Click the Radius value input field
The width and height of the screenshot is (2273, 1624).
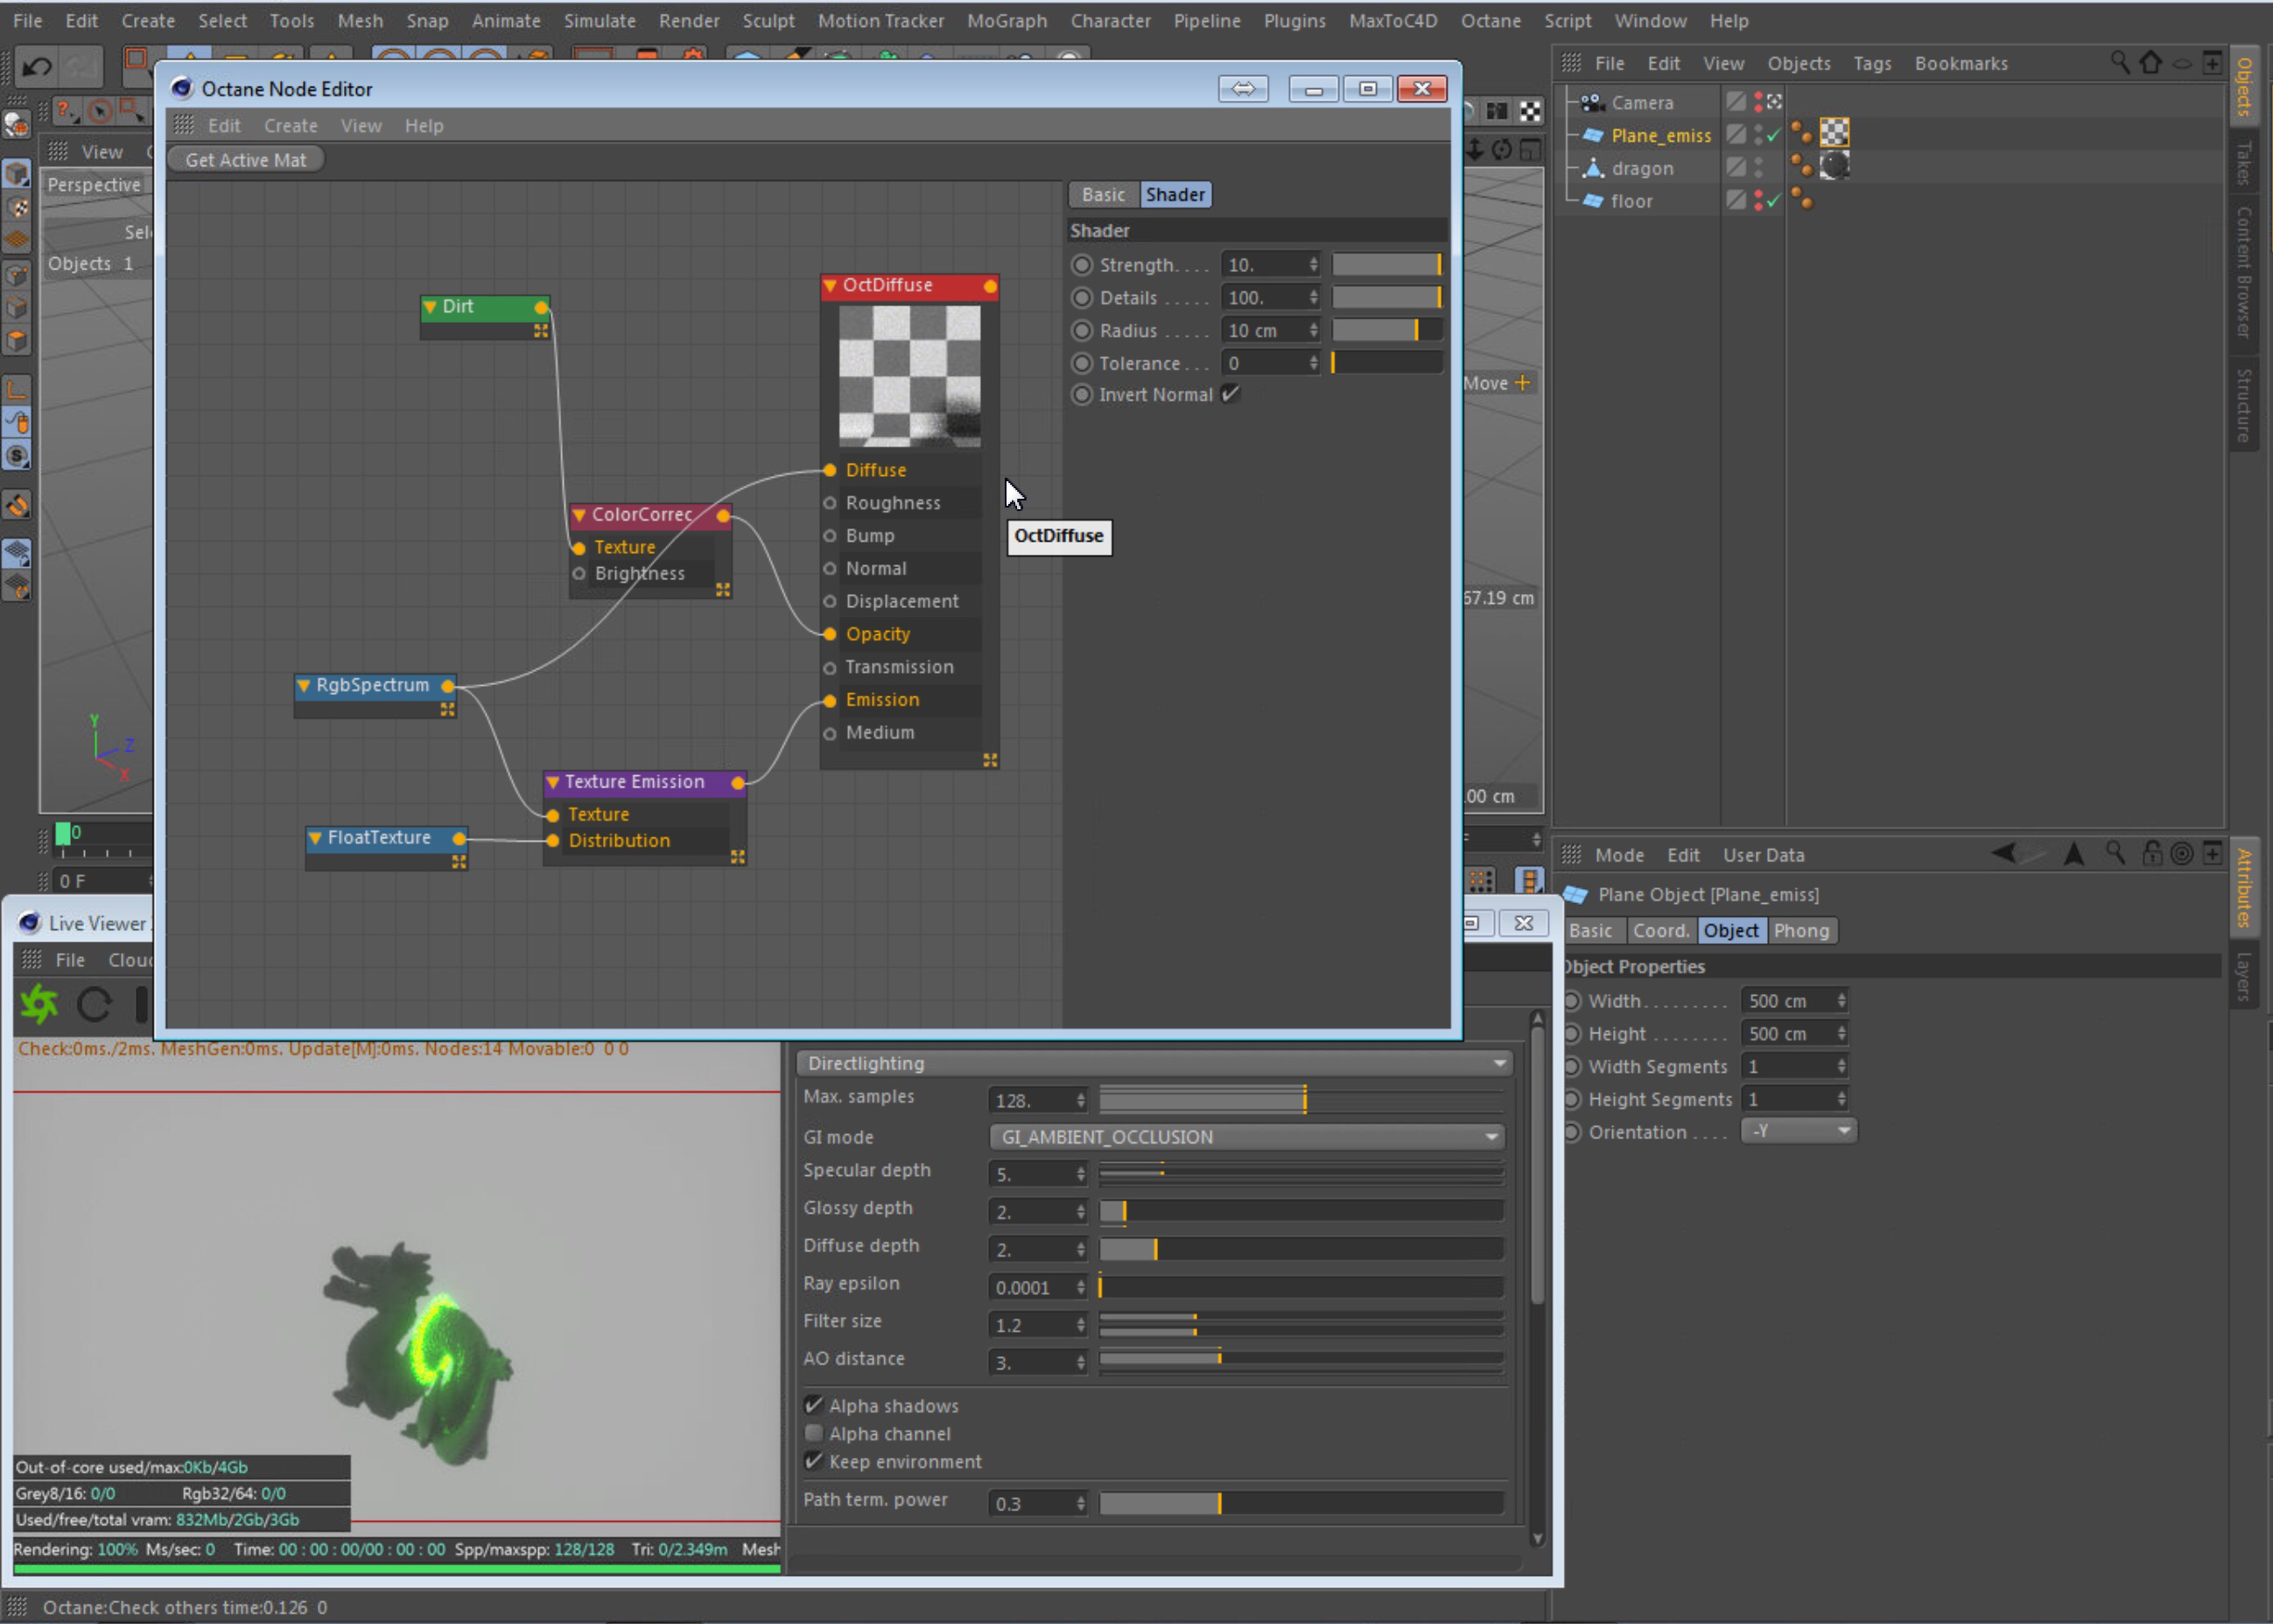(1262, 330)
